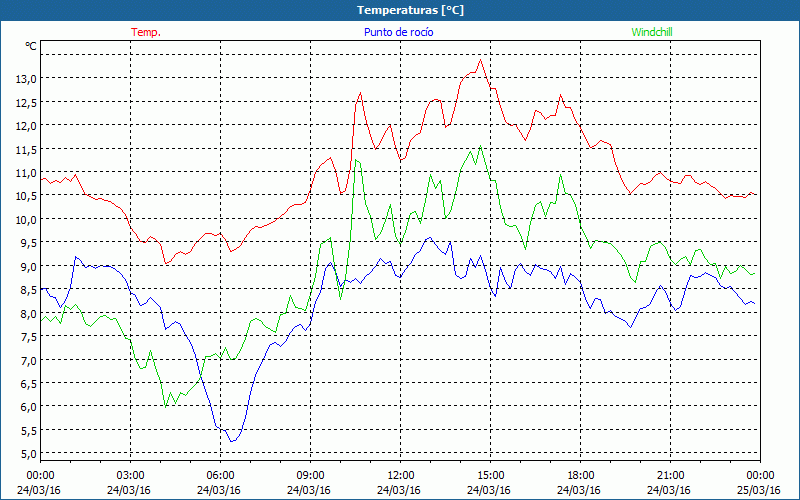The width and height of the screenshot is (800, 500).
Task: Click the 8,5 y-axis value
Action: click(30, 290)
